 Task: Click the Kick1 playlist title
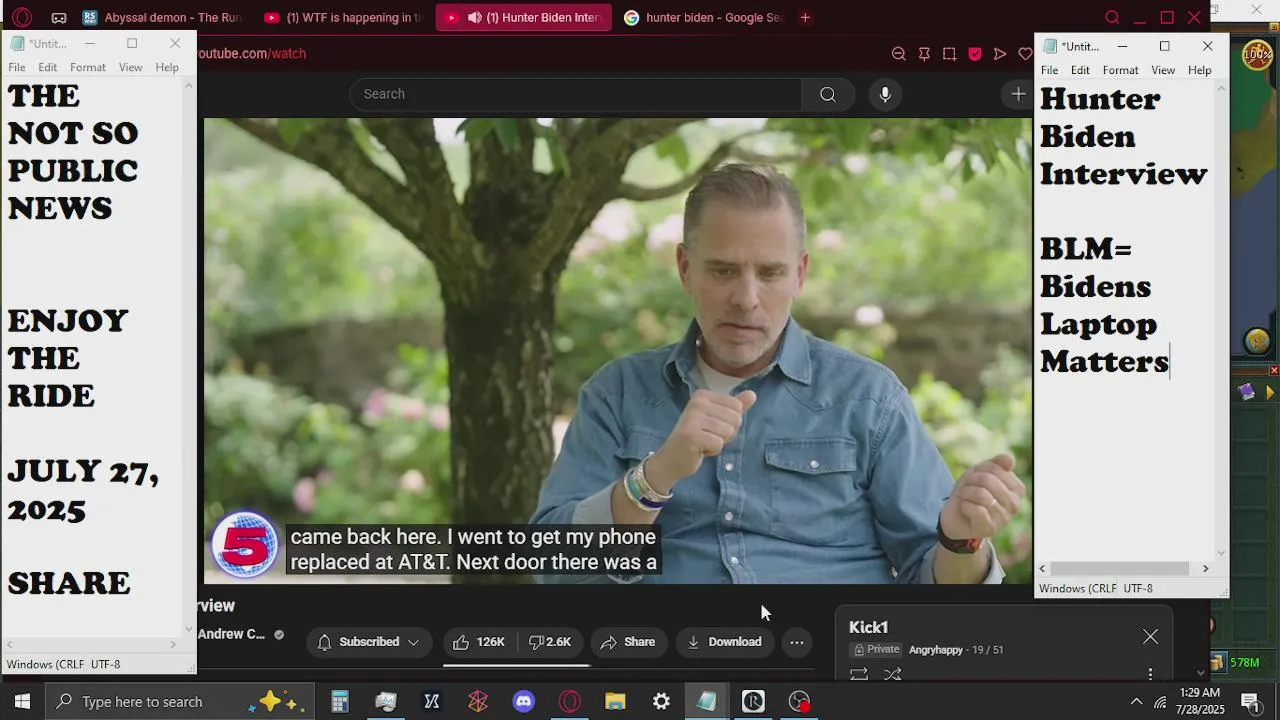coord(868,627)
